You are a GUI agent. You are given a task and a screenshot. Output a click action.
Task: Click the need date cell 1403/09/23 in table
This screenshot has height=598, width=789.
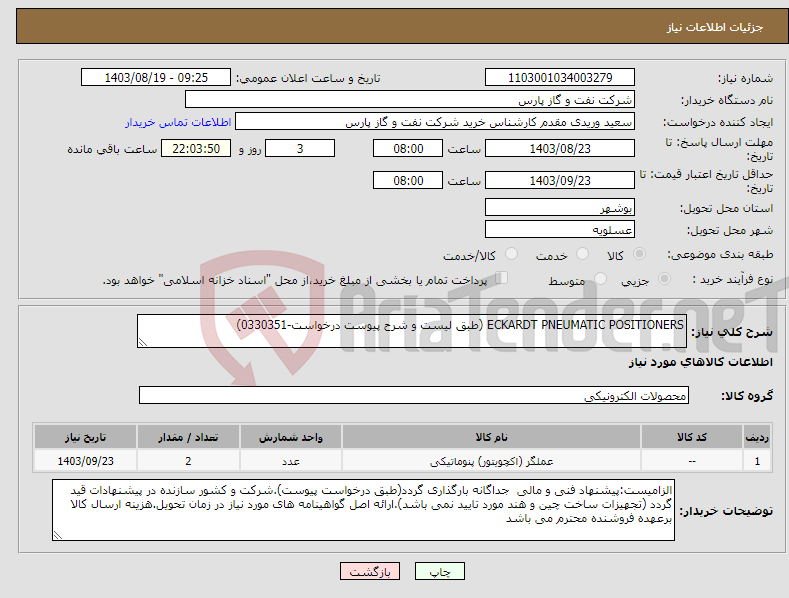[85, 461]
